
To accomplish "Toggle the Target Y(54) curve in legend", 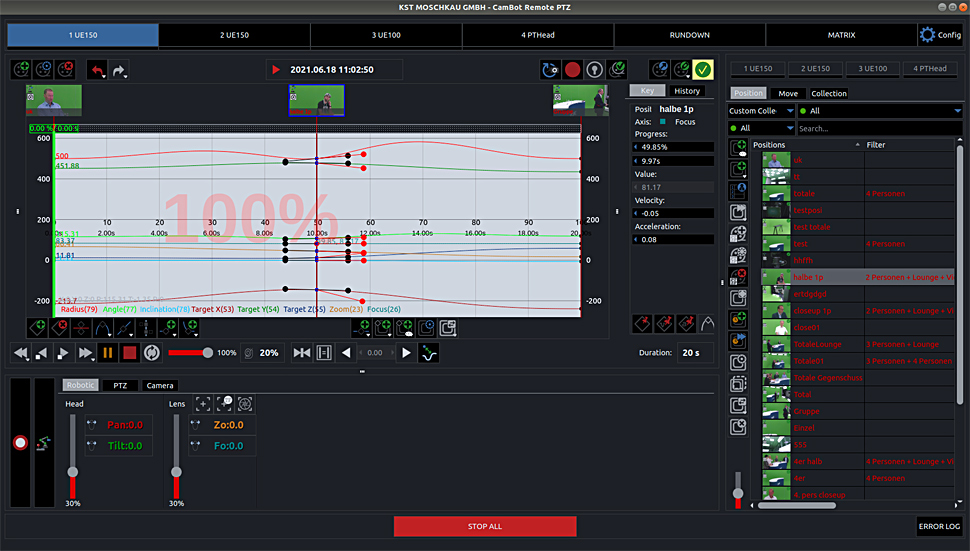I will [x=258, y=309].
